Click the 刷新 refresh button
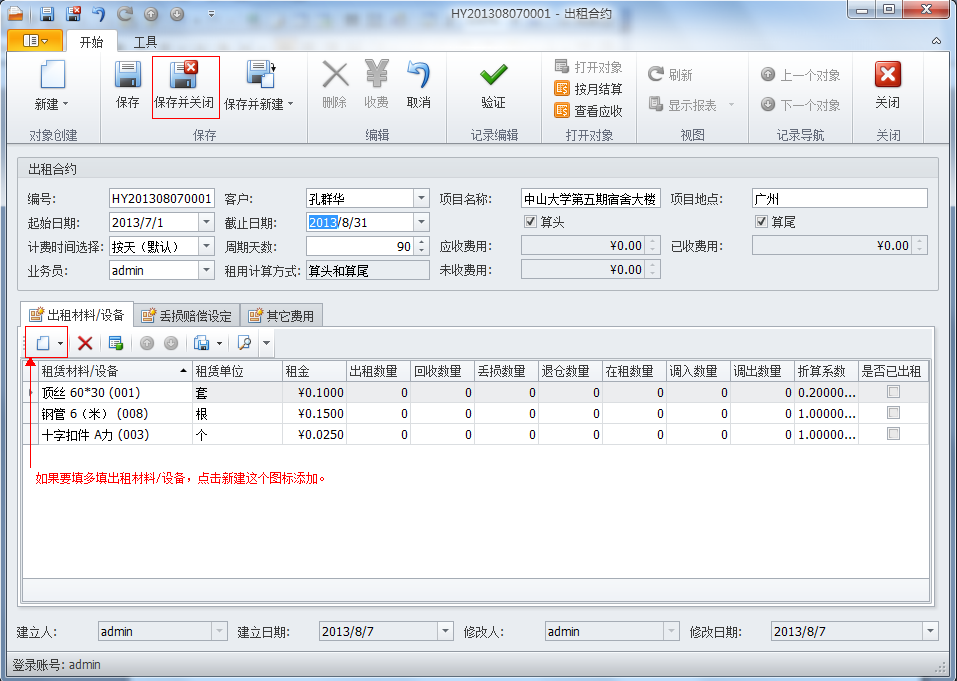The height and width of the screenshot is (681, 957). coord(670,74)
